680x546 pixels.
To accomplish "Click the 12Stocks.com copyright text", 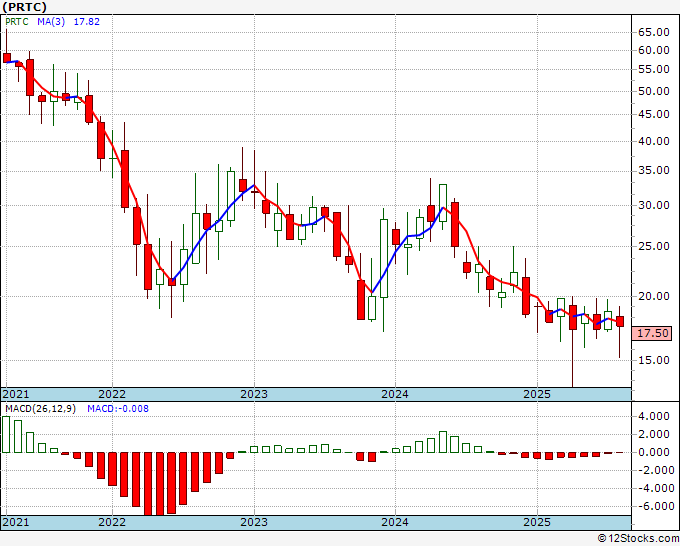I will 638,539.
